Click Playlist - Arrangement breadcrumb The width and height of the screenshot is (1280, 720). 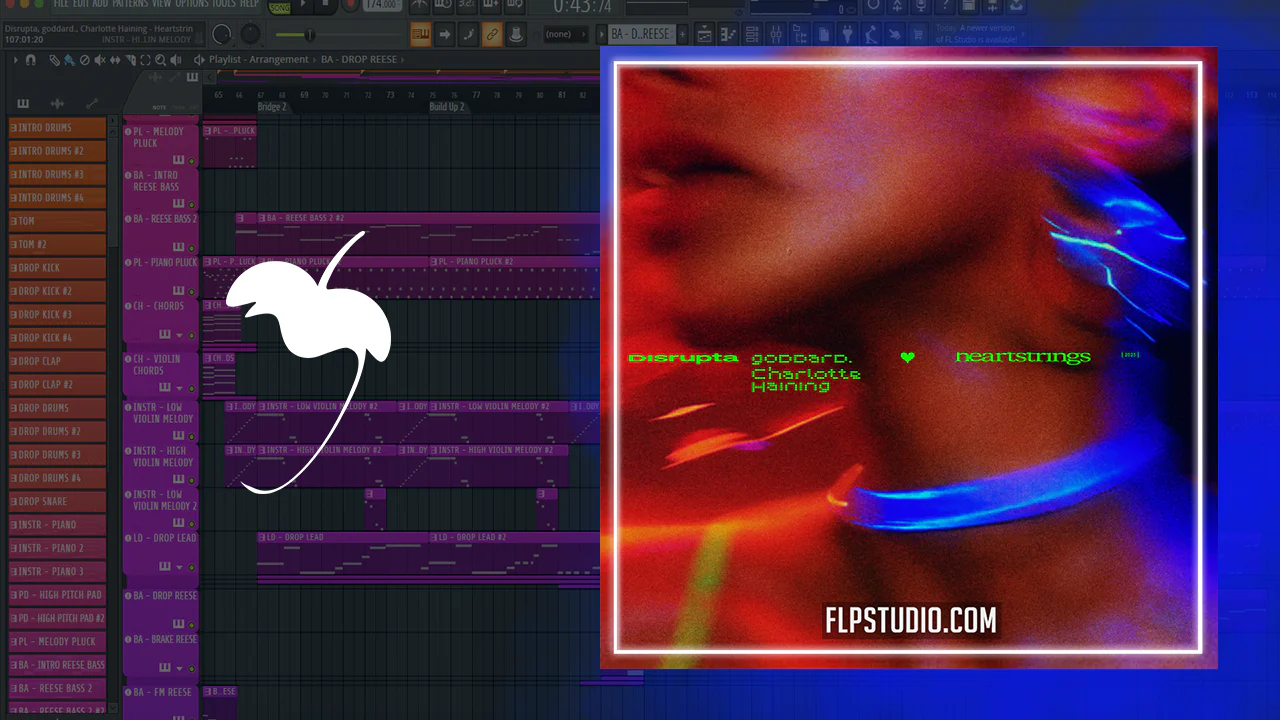coord(258,60)
